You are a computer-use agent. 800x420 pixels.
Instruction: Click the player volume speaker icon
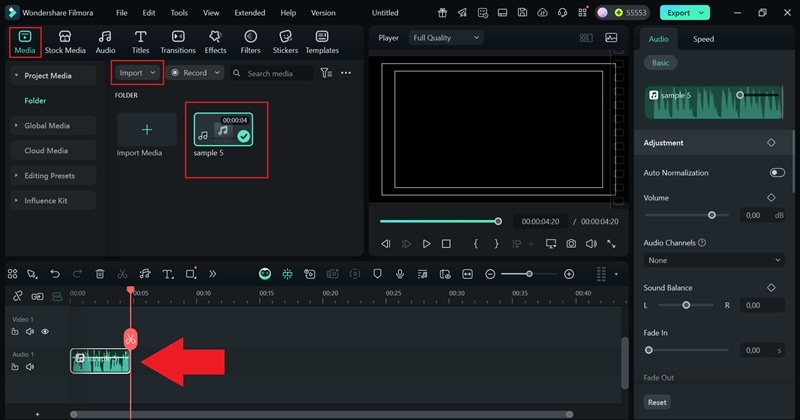pos(591,244)
